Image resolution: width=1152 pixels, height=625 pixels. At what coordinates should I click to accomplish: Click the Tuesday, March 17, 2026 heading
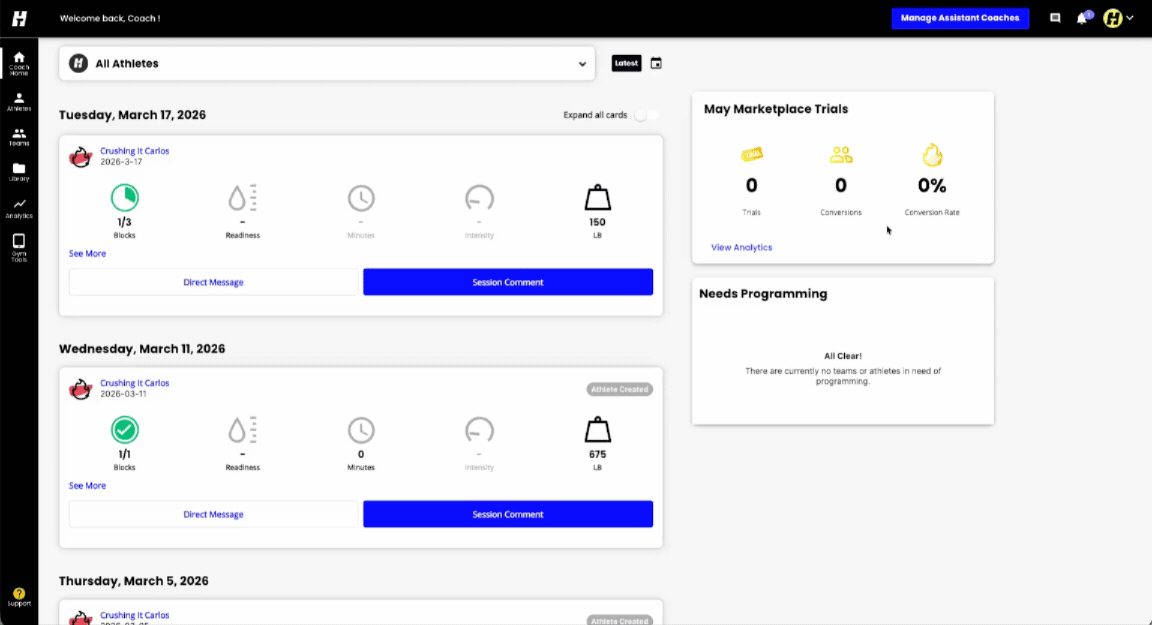coord(132,115)
